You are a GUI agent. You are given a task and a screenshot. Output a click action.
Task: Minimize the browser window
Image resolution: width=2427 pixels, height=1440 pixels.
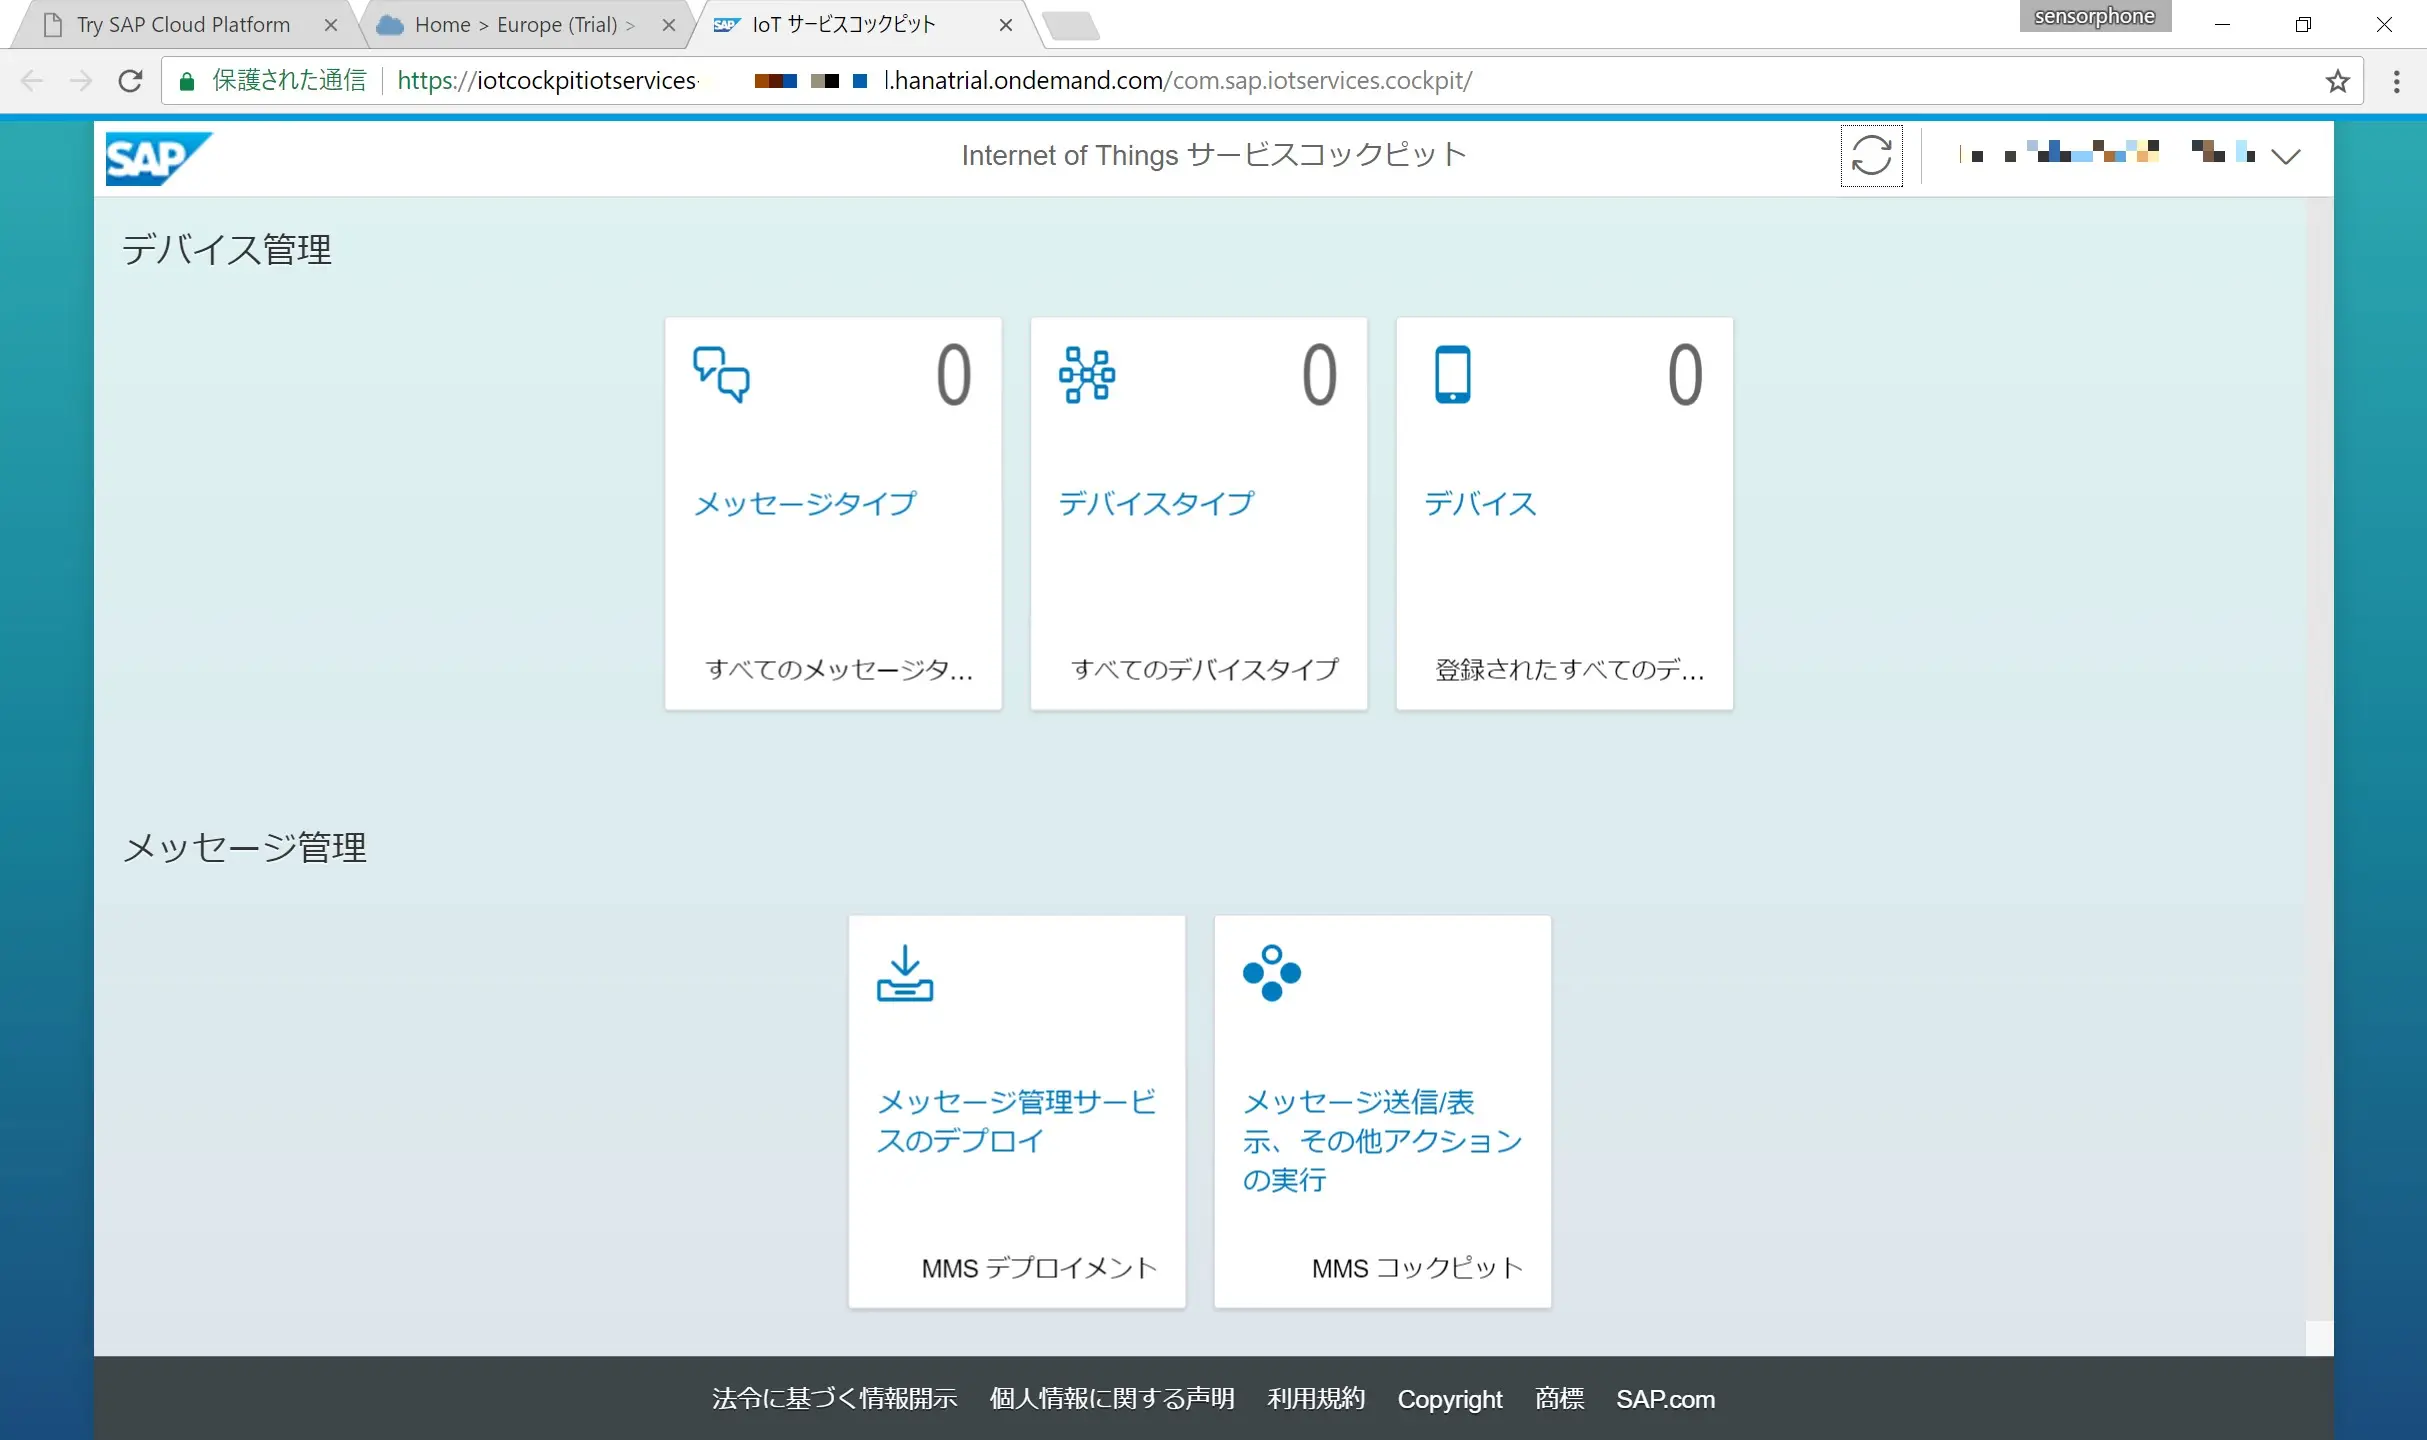point(2222,25)
